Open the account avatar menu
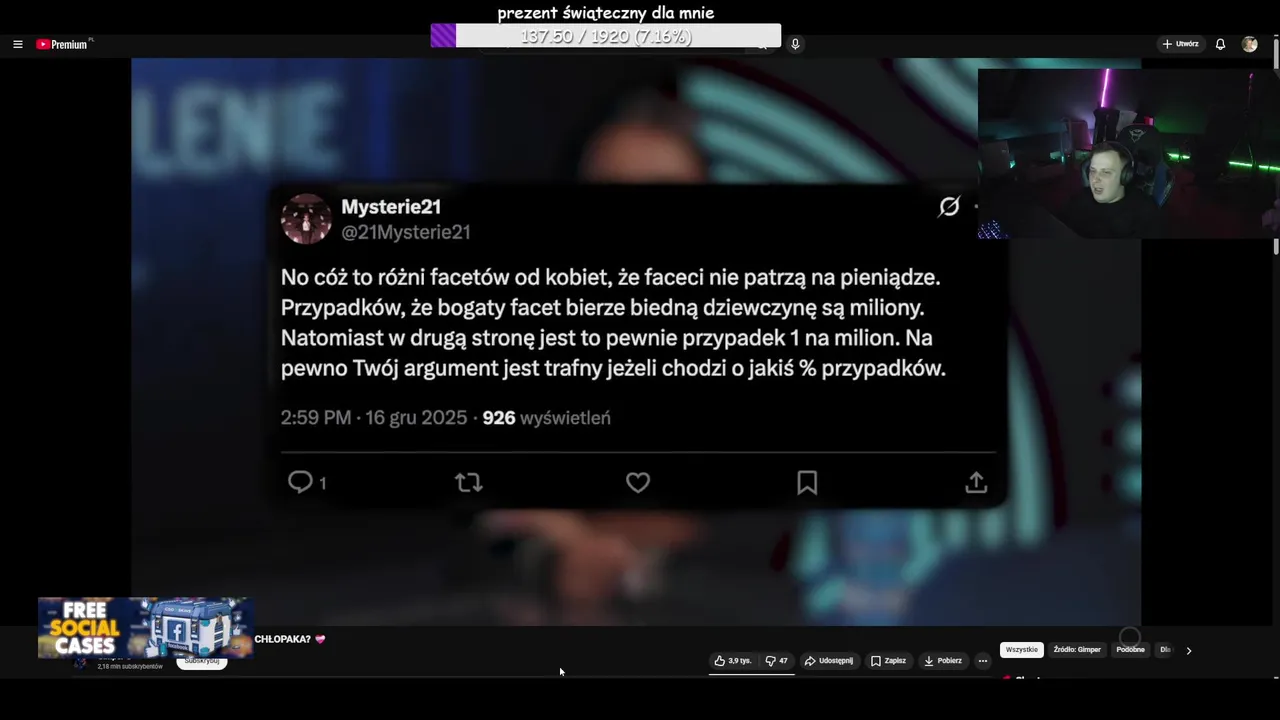1280x720 pixels. [x=1249, y=44]
